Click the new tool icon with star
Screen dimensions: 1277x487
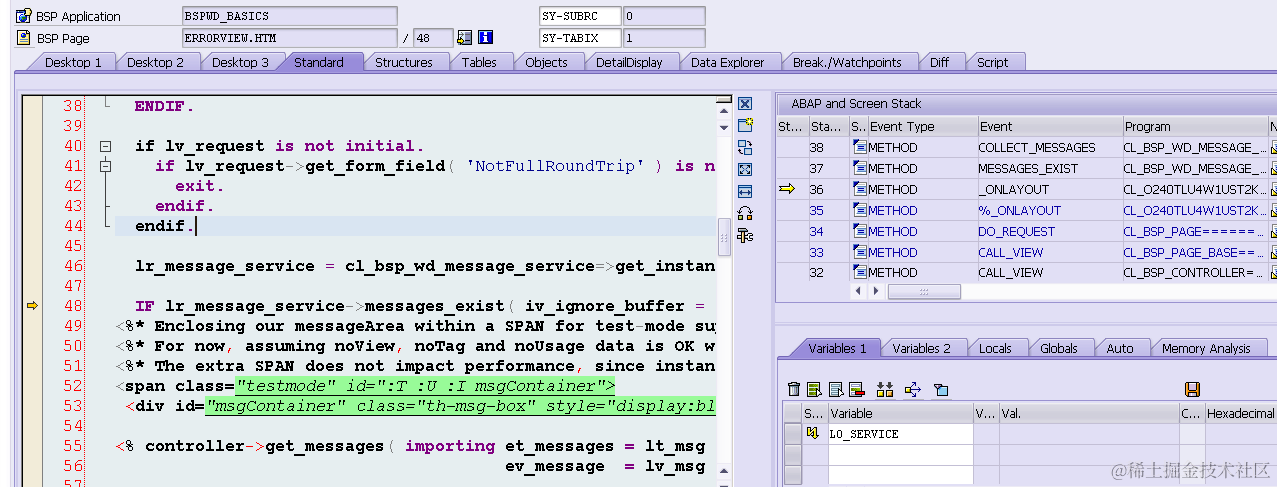point(745,125)
